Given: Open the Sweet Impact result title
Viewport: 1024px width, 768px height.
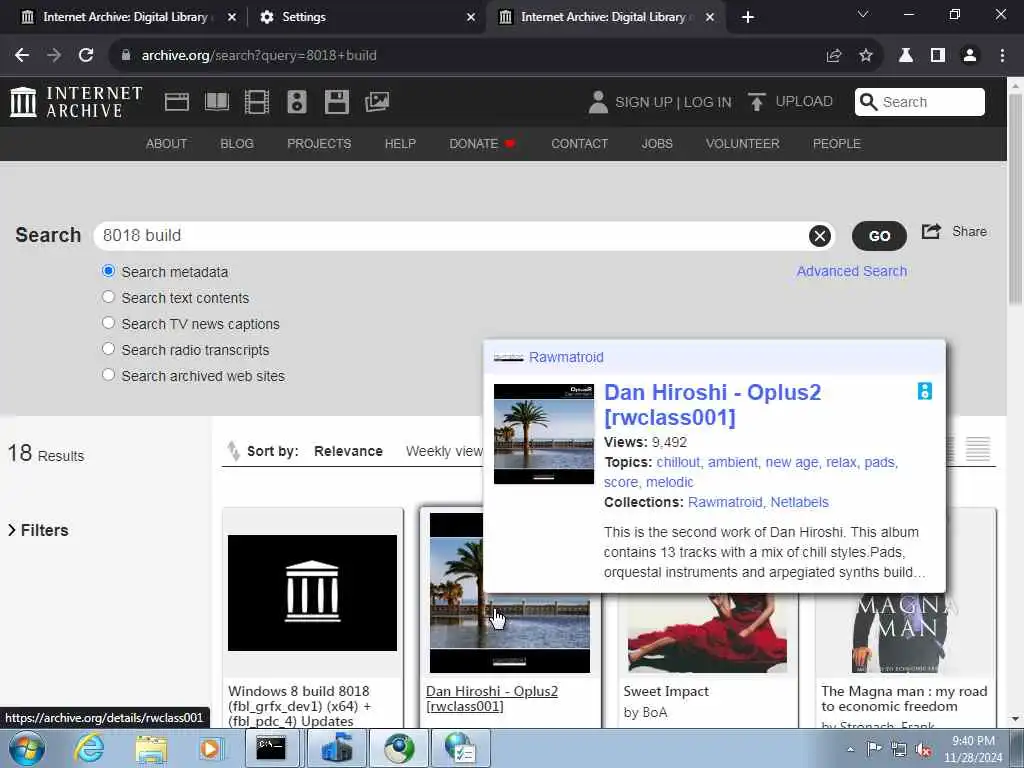Looking at the screenshot, I should click(x=665, y=691).
